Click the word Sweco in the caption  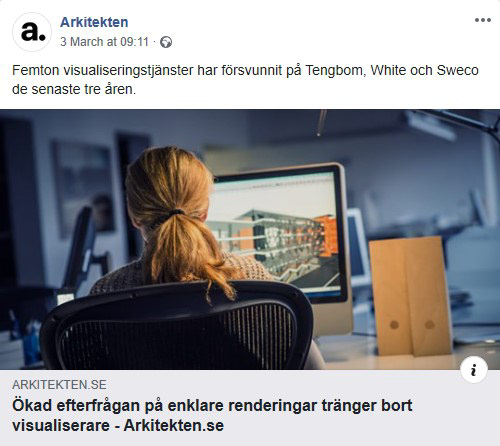(x=458, y=70)
